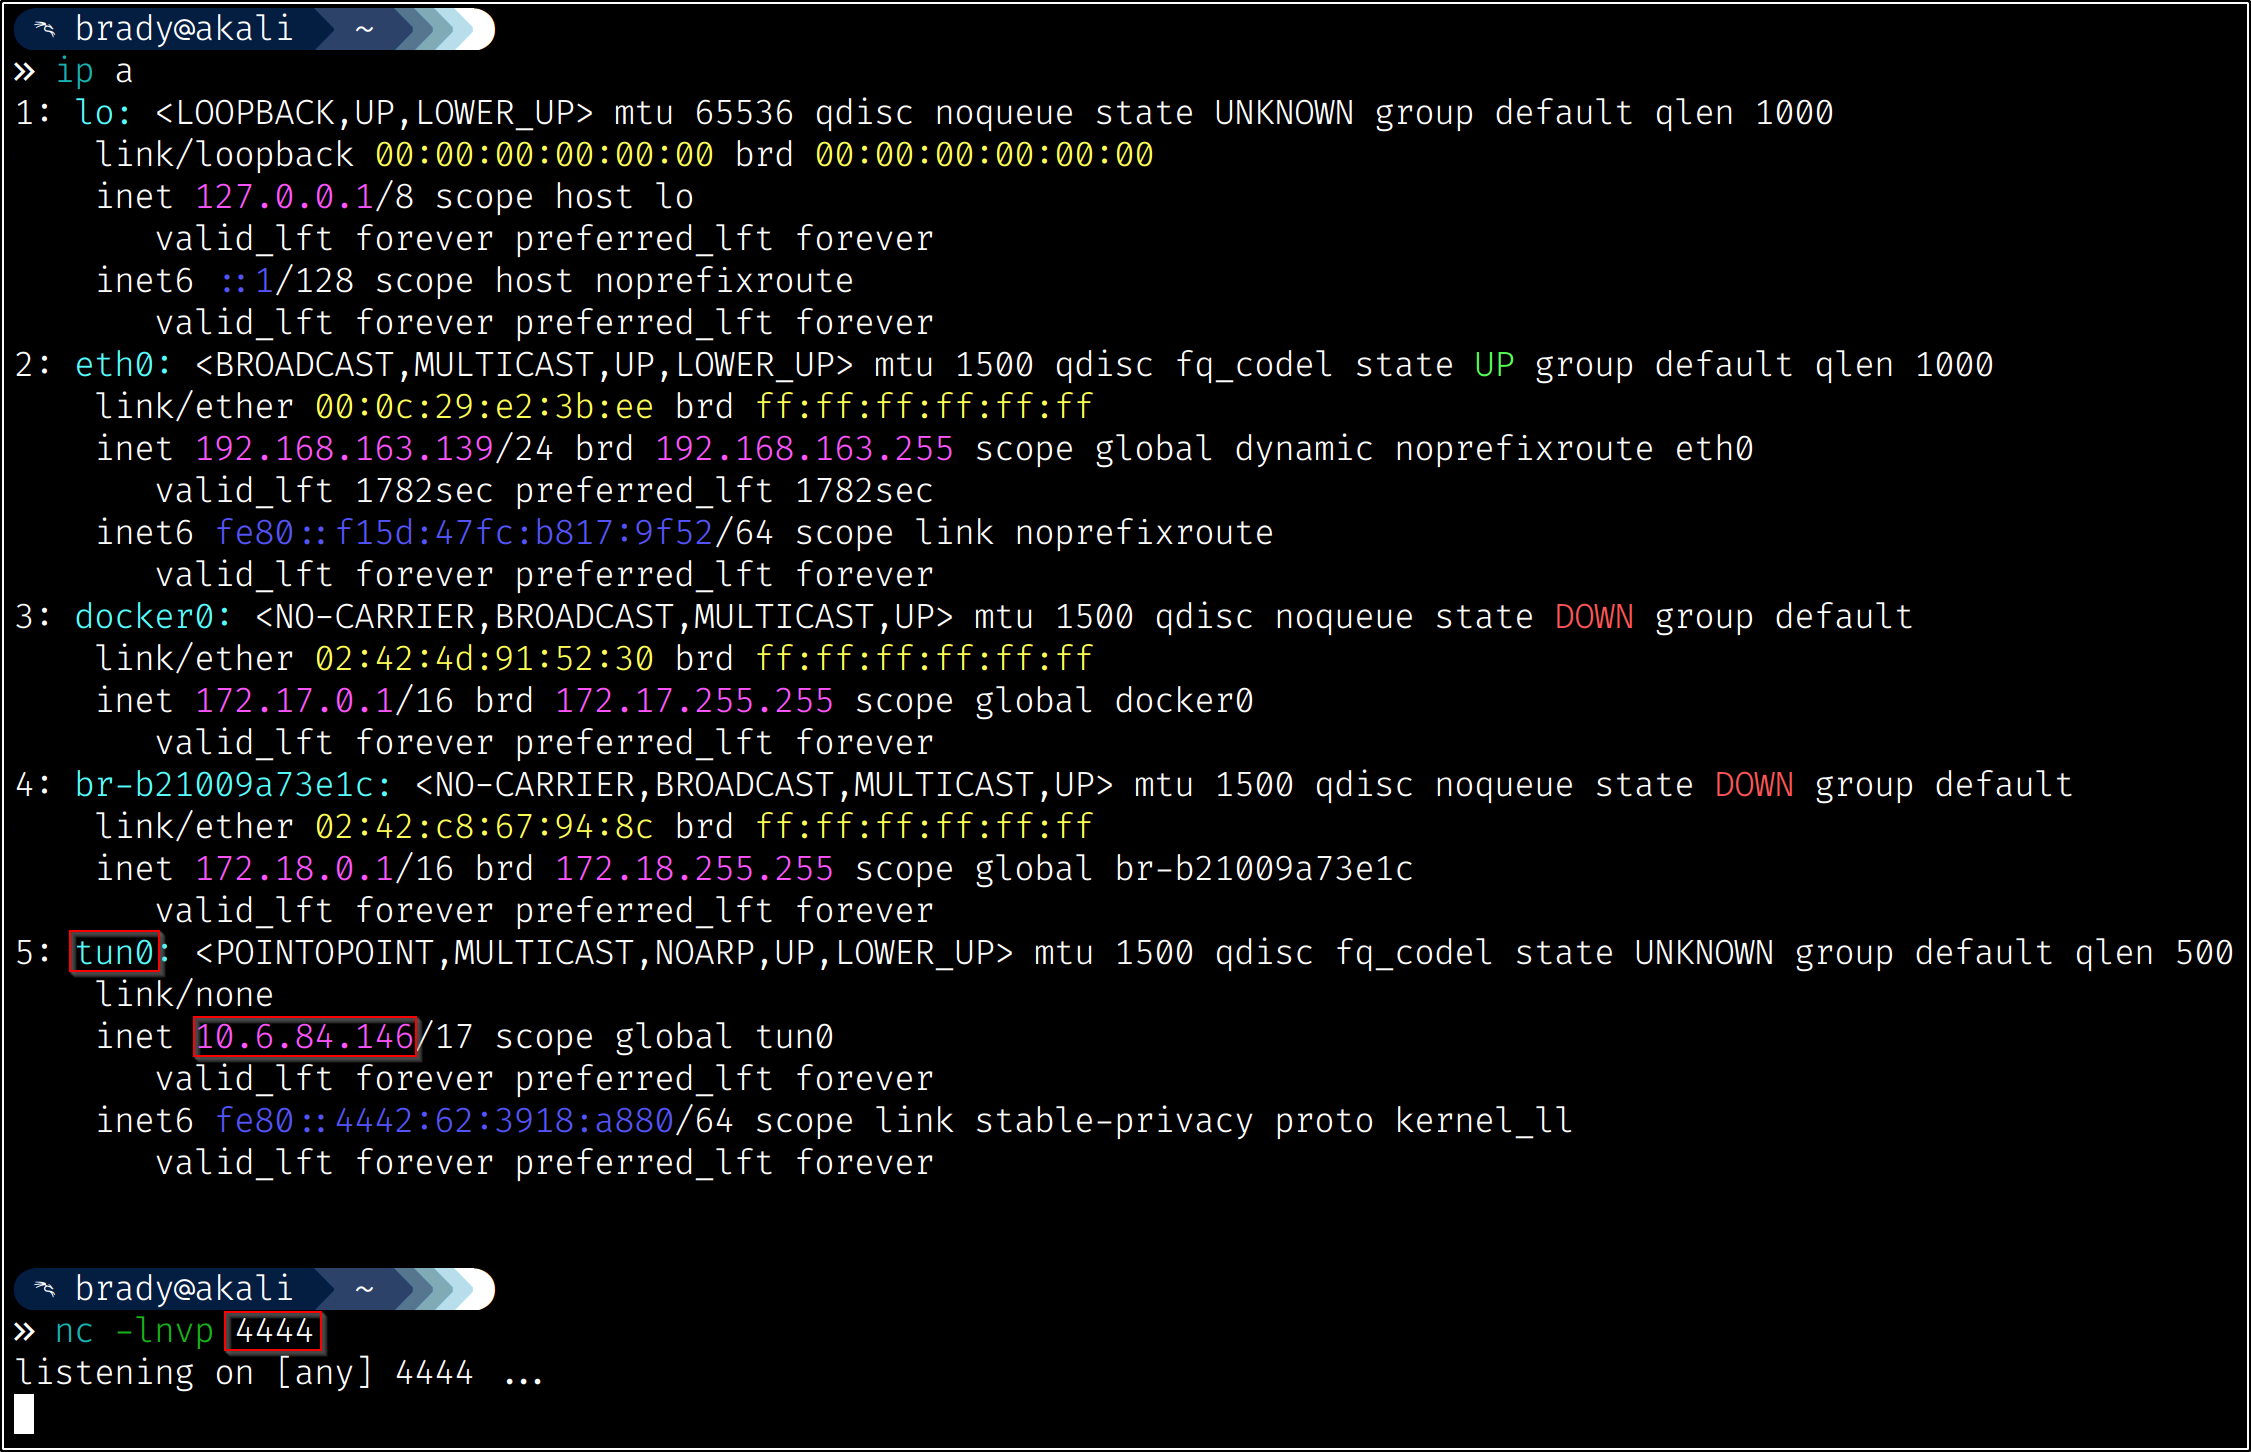Click the Kali dragon icon in the bottom prompt
2251x1452 pixels.
click(44, 1288)
